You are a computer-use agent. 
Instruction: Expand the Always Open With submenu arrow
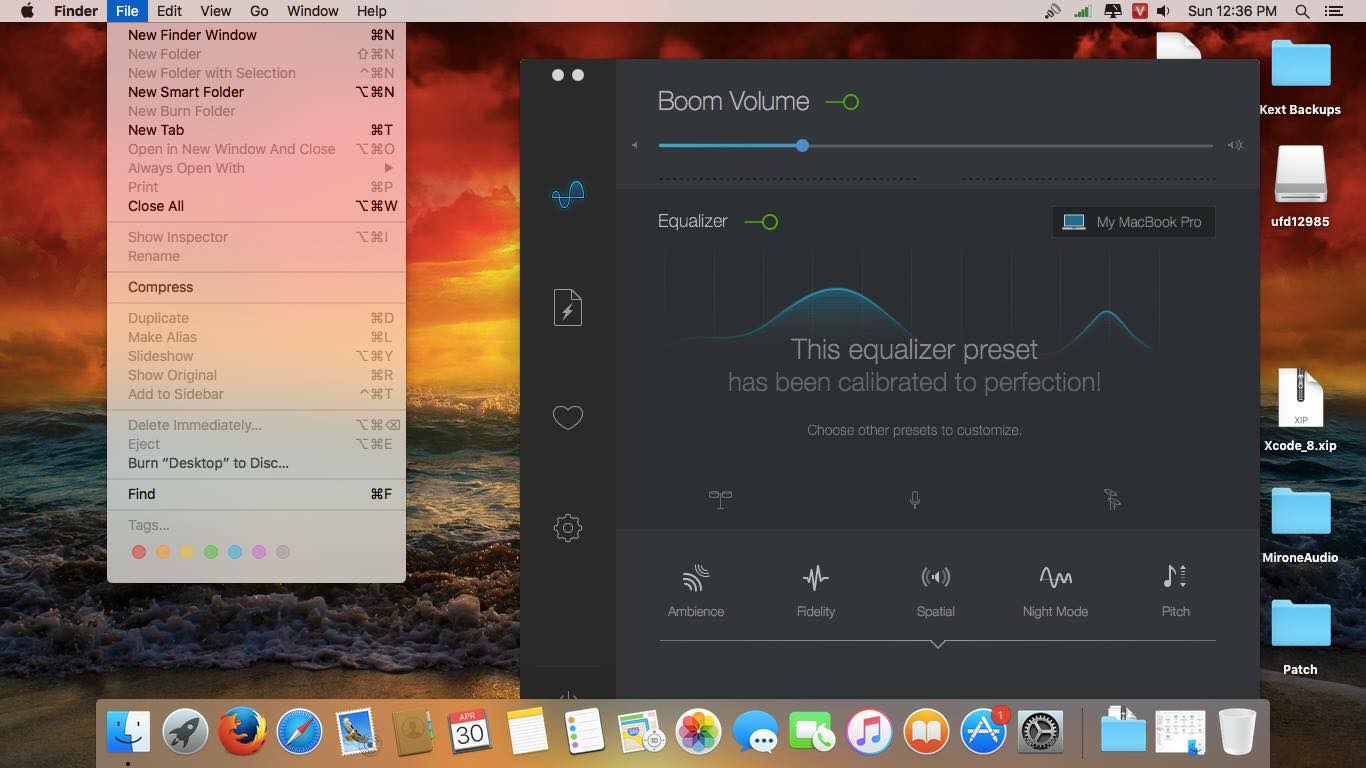(389, 168)
